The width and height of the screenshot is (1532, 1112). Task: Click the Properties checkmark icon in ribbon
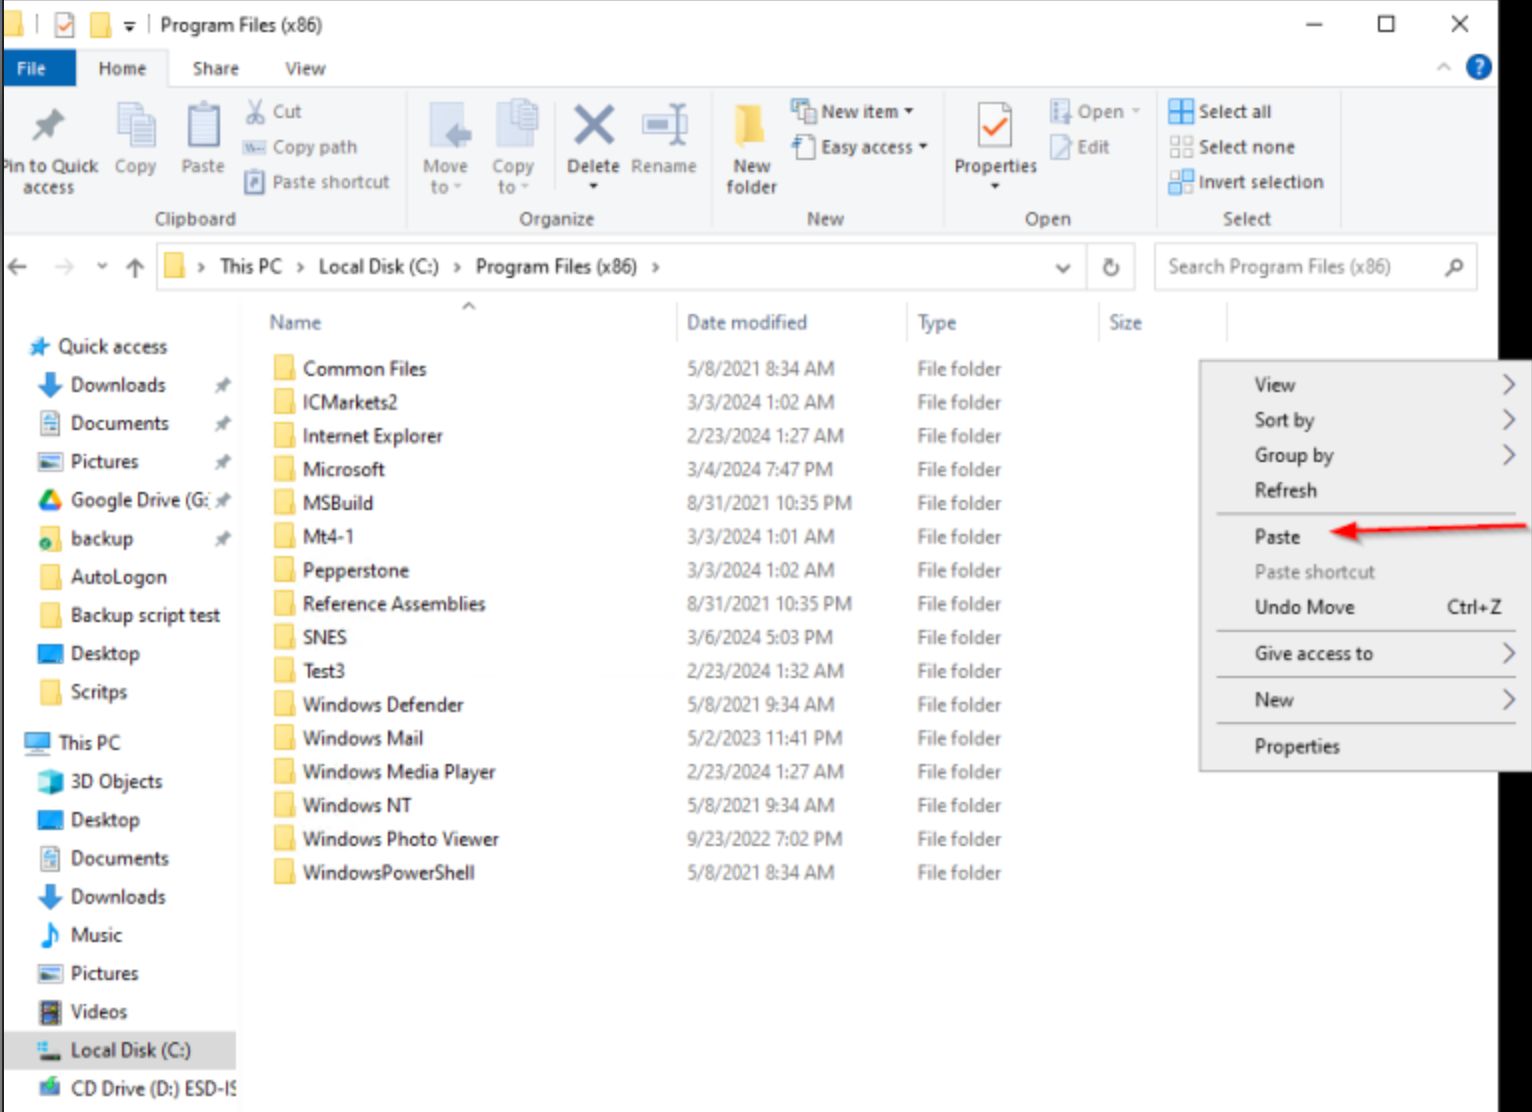[x=994, y=128]
